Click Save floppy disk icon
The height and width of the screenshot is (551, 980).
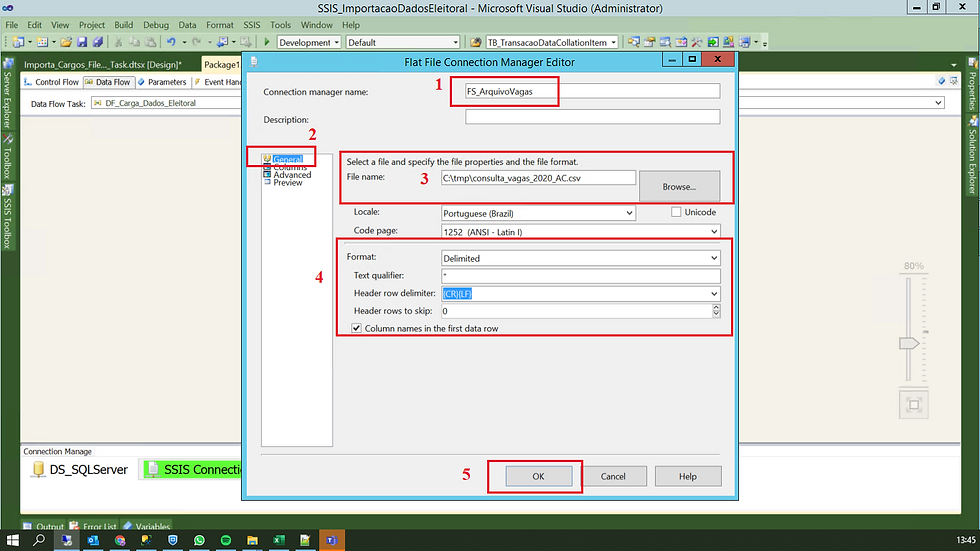coord(82,42)
